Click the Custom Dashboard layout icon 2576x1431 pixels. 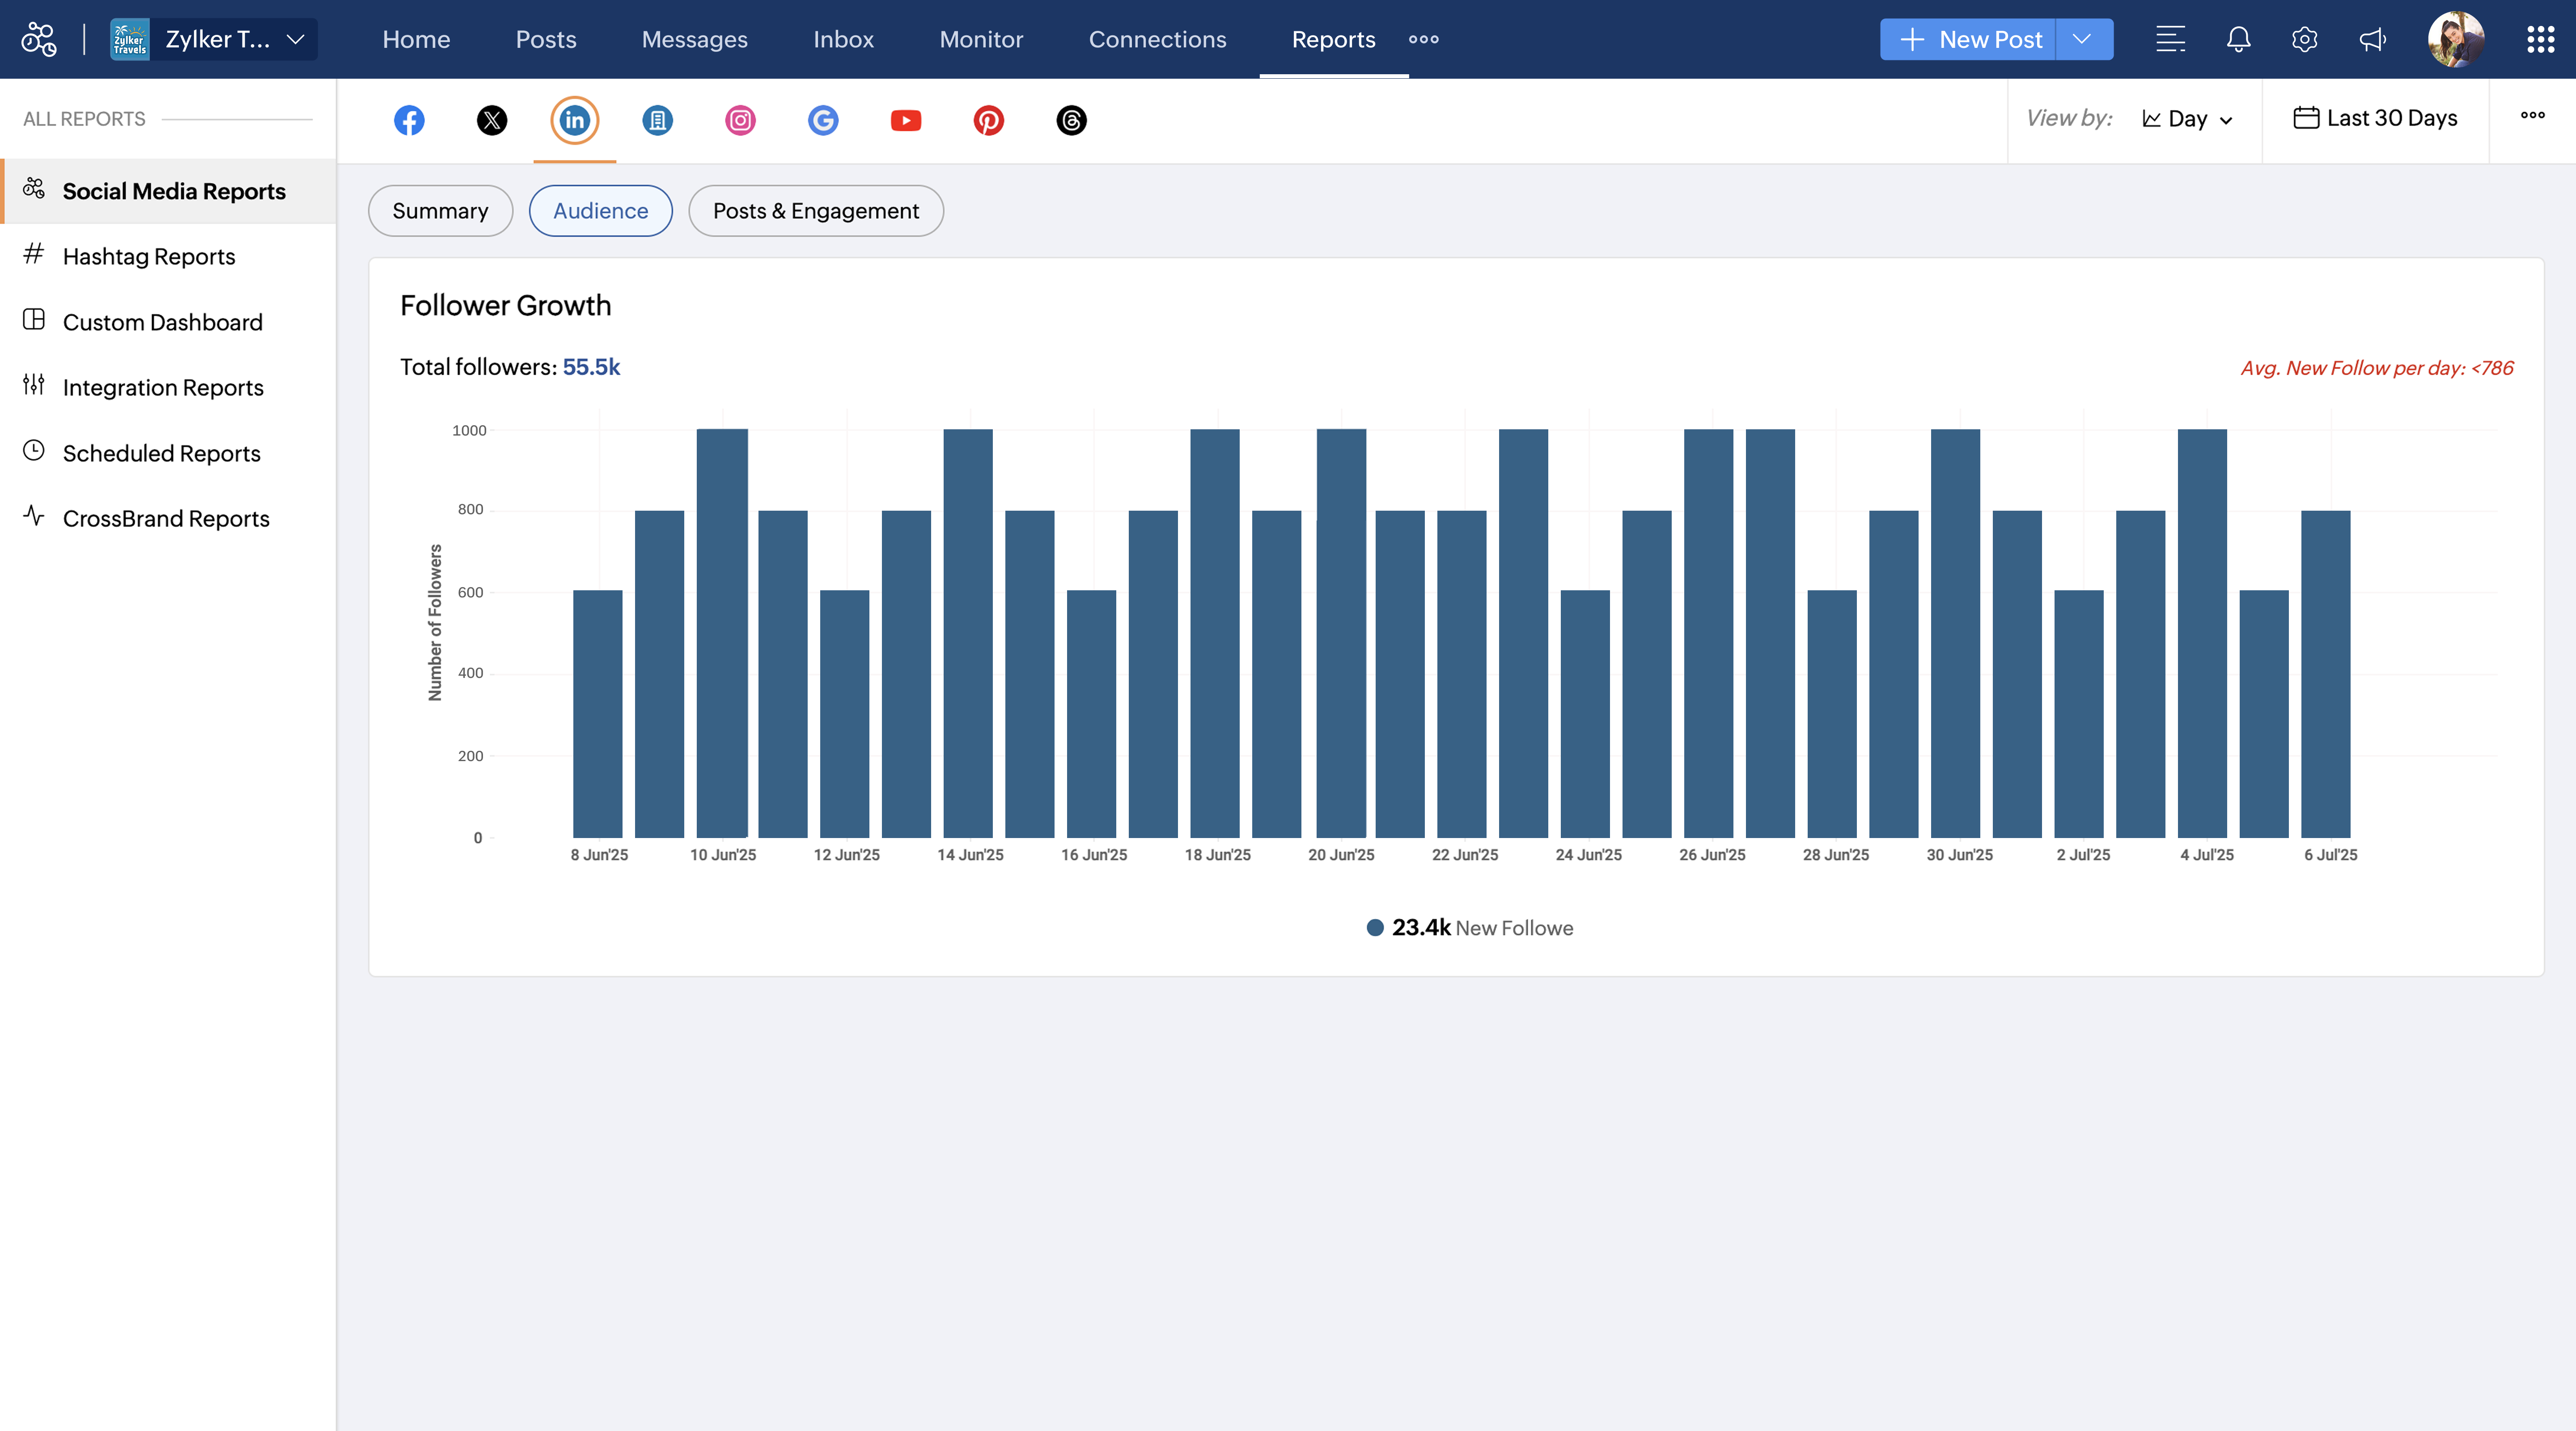coord(34,319)
